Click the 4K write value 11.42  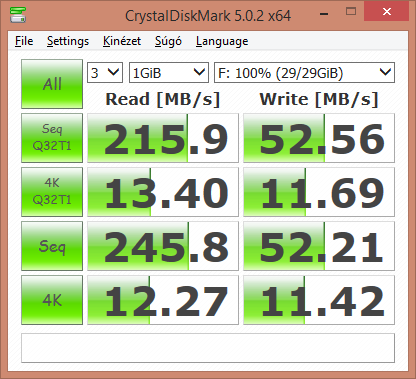click(319, 300)
